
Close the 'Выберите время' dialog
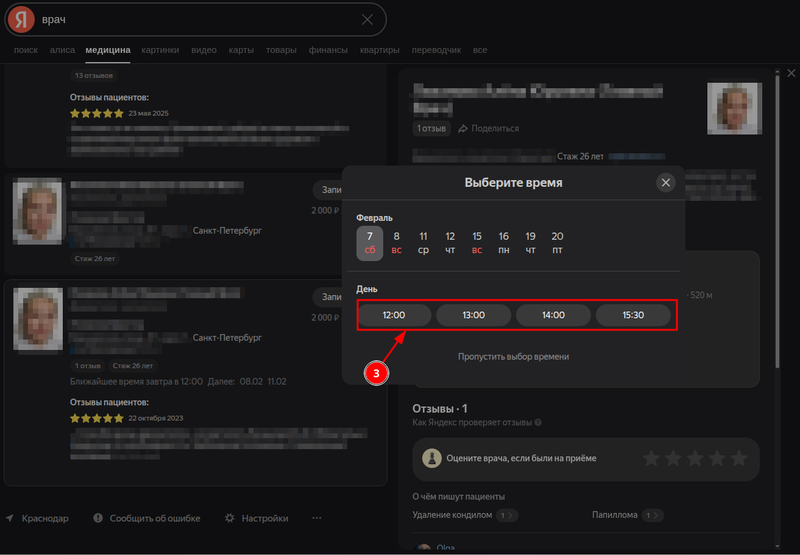pyautogui.click(x=665, y=183)
